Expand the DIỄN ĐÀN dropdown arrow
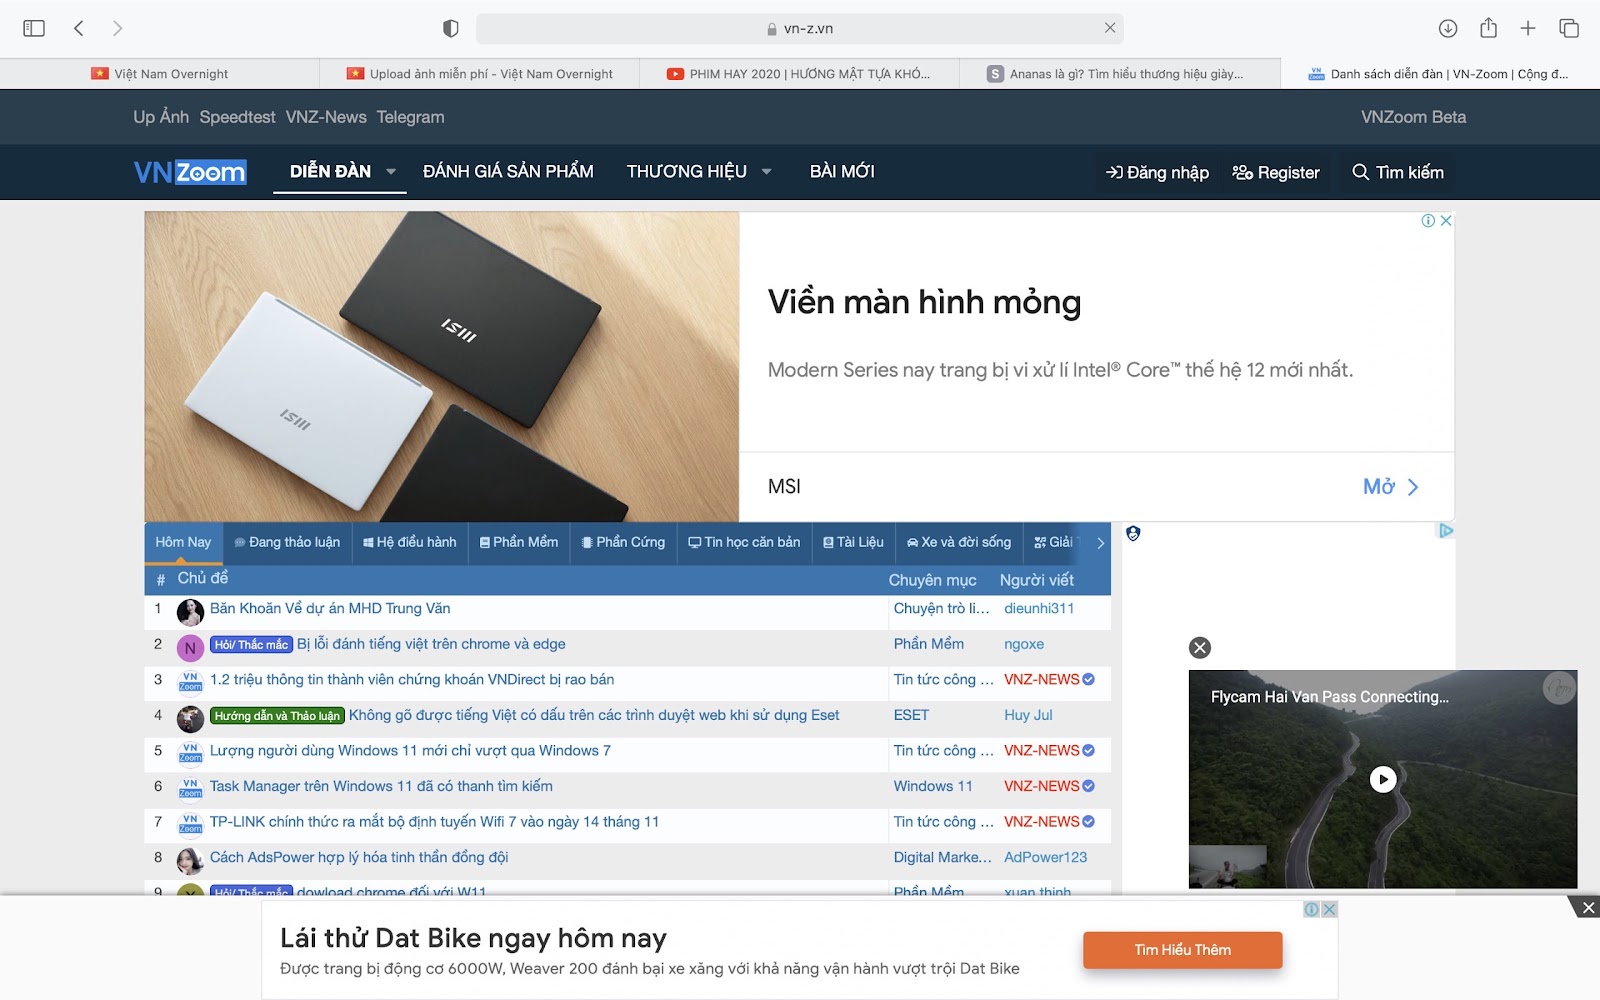Viewport: 1600px width, 1000px height. click(x=391, y=172)
